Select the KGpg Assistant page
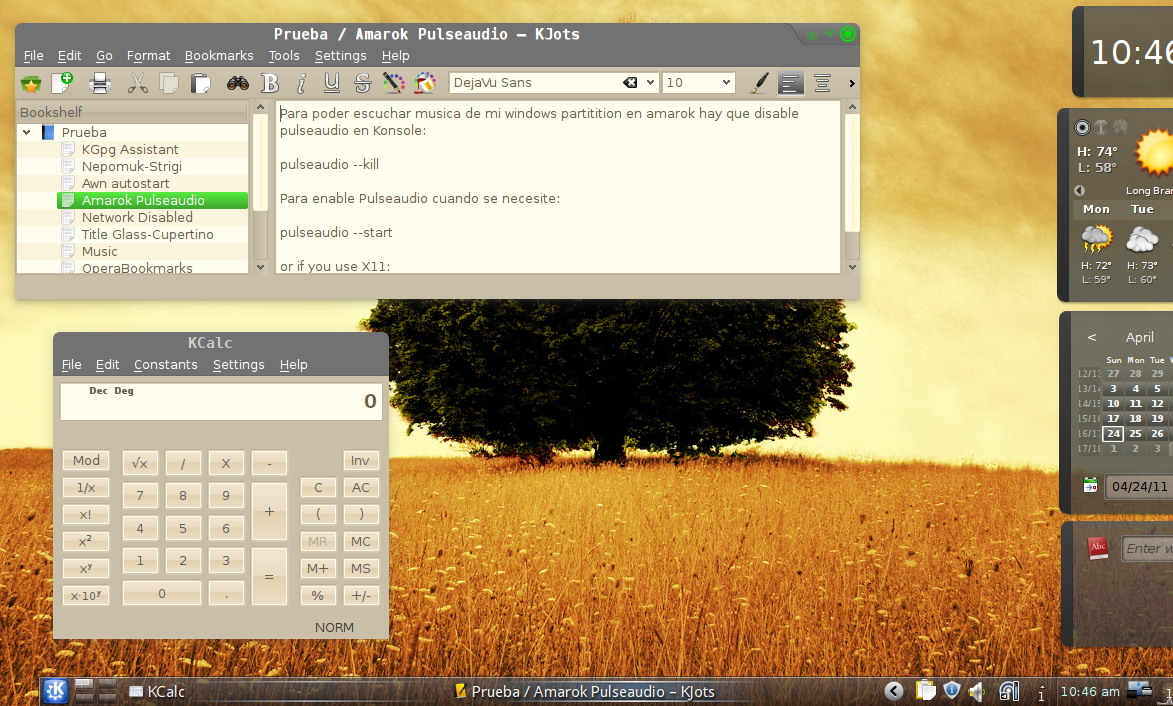The width and height of the screenshot is (1173, 706). tap(129, 150)
